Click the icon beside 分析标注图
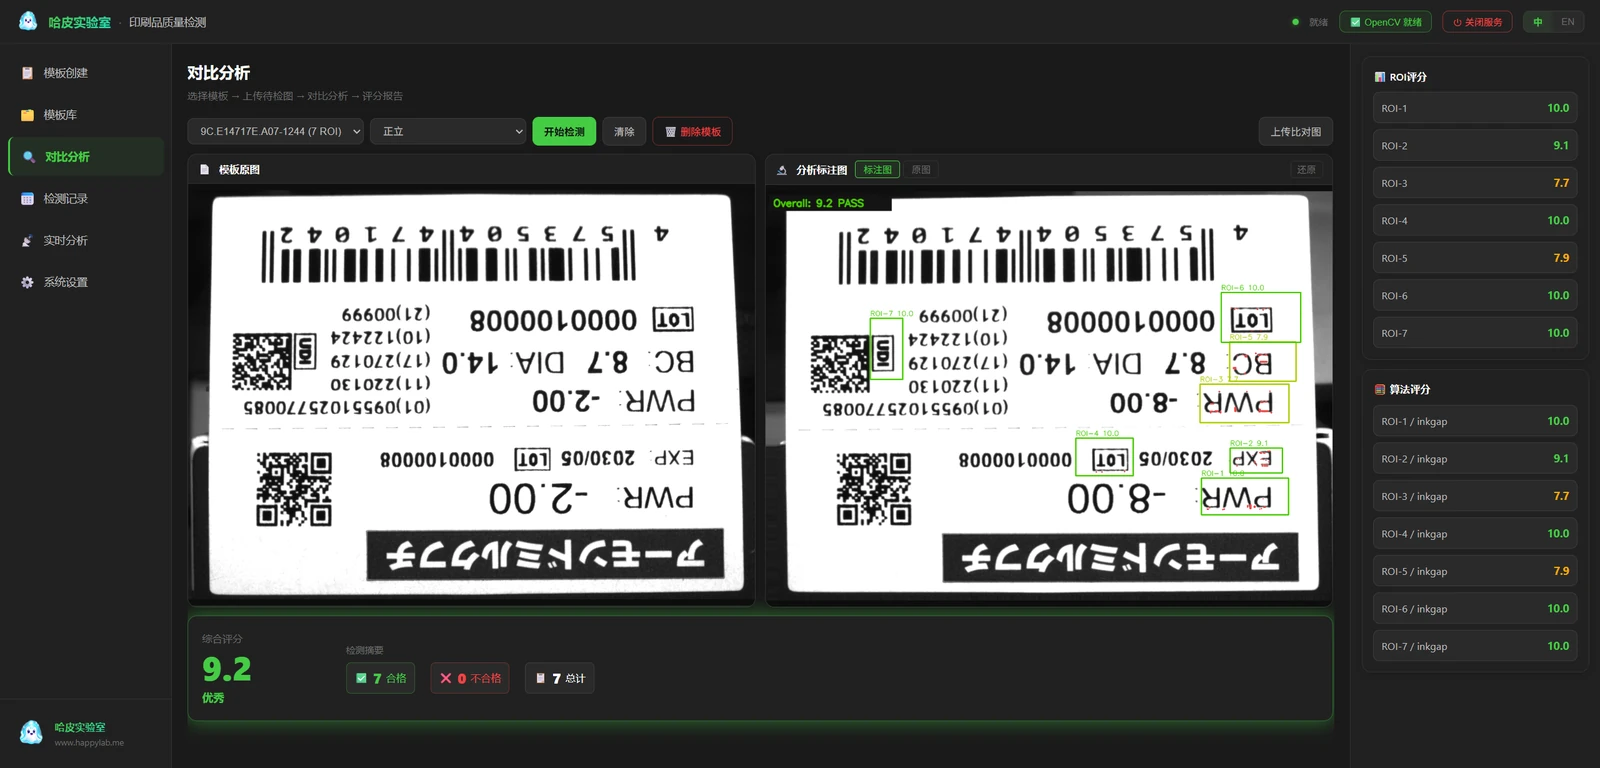Viewport: 1600px width, 768px height. coord(782,170)
